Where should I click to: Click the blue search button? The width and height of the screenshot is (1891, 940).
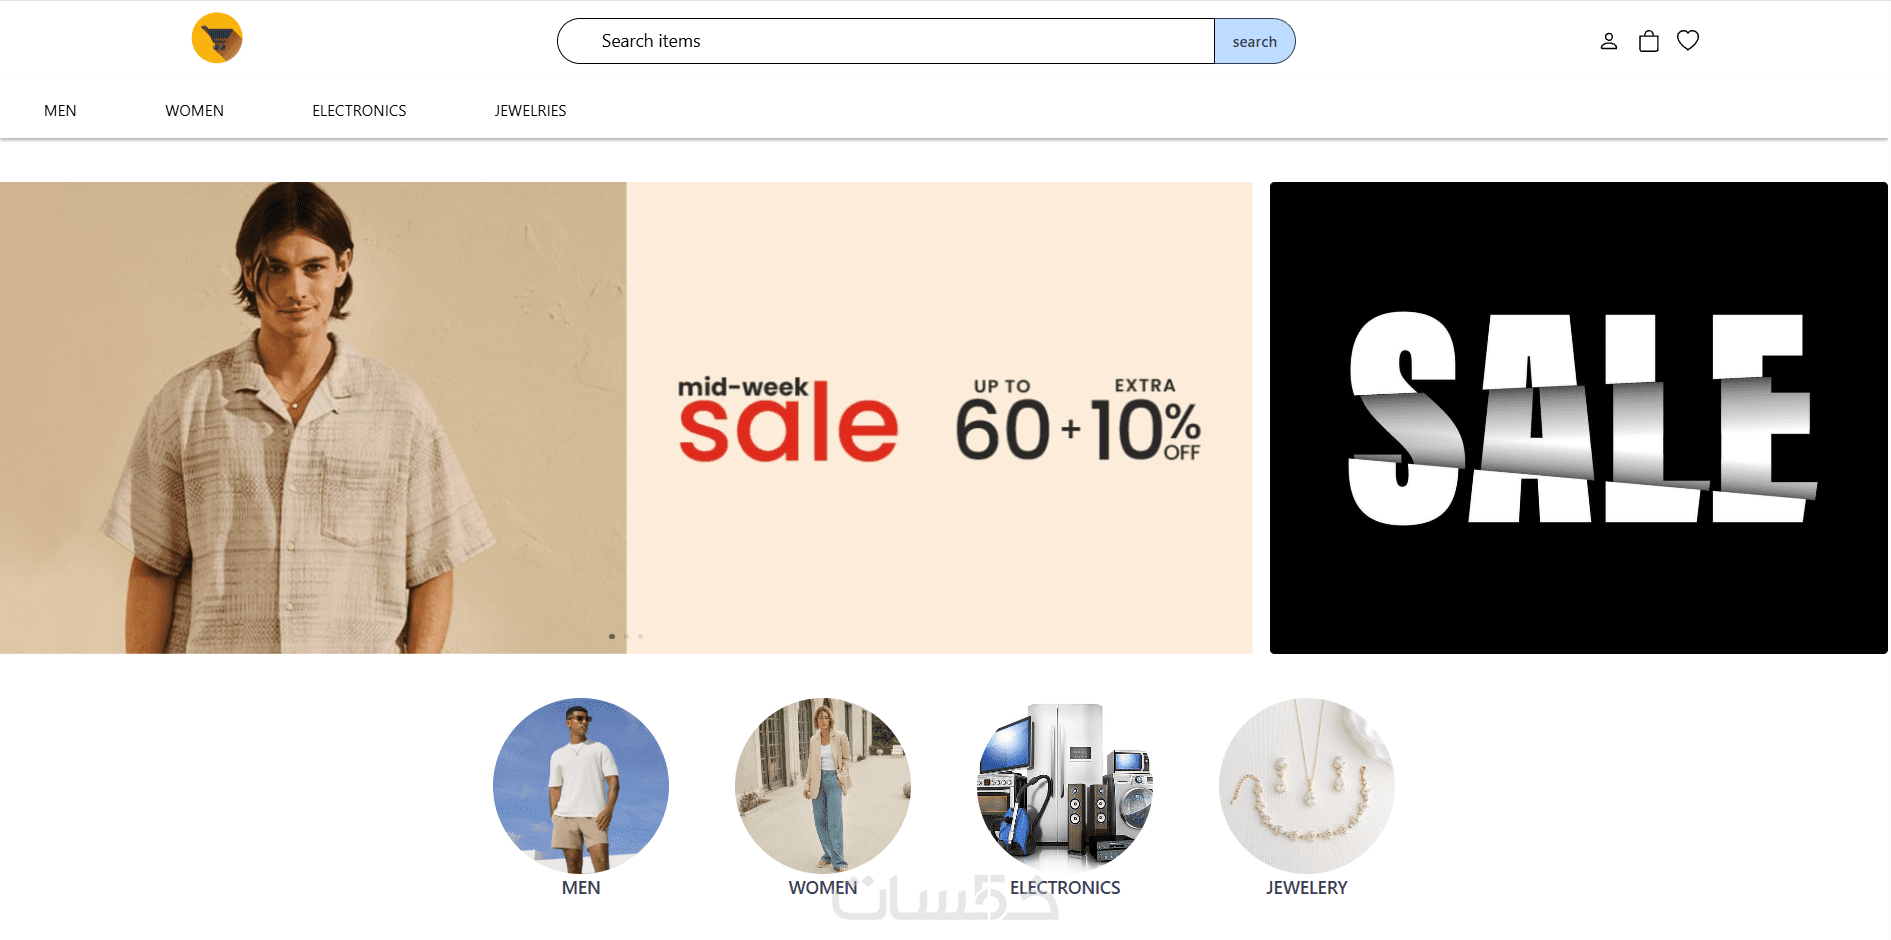tap(1255, 41)
